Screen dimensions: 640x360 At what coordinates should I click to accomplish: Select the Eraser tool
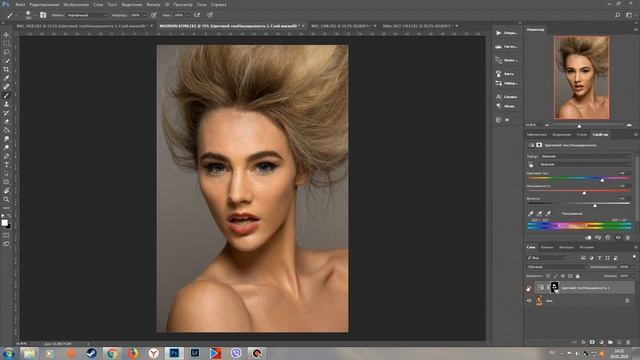pos(6,121)
